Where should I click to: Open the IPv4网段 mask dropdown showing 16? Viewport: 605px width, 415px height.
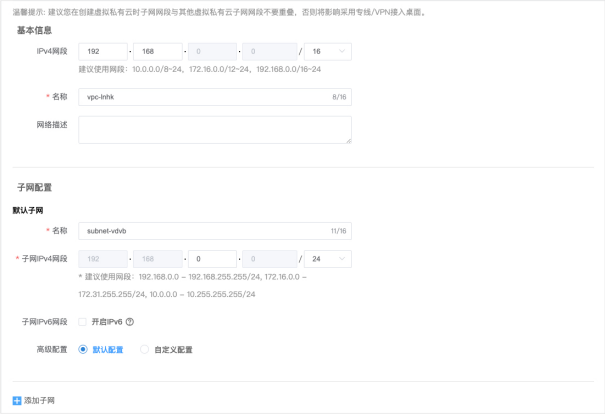point(329,51)
